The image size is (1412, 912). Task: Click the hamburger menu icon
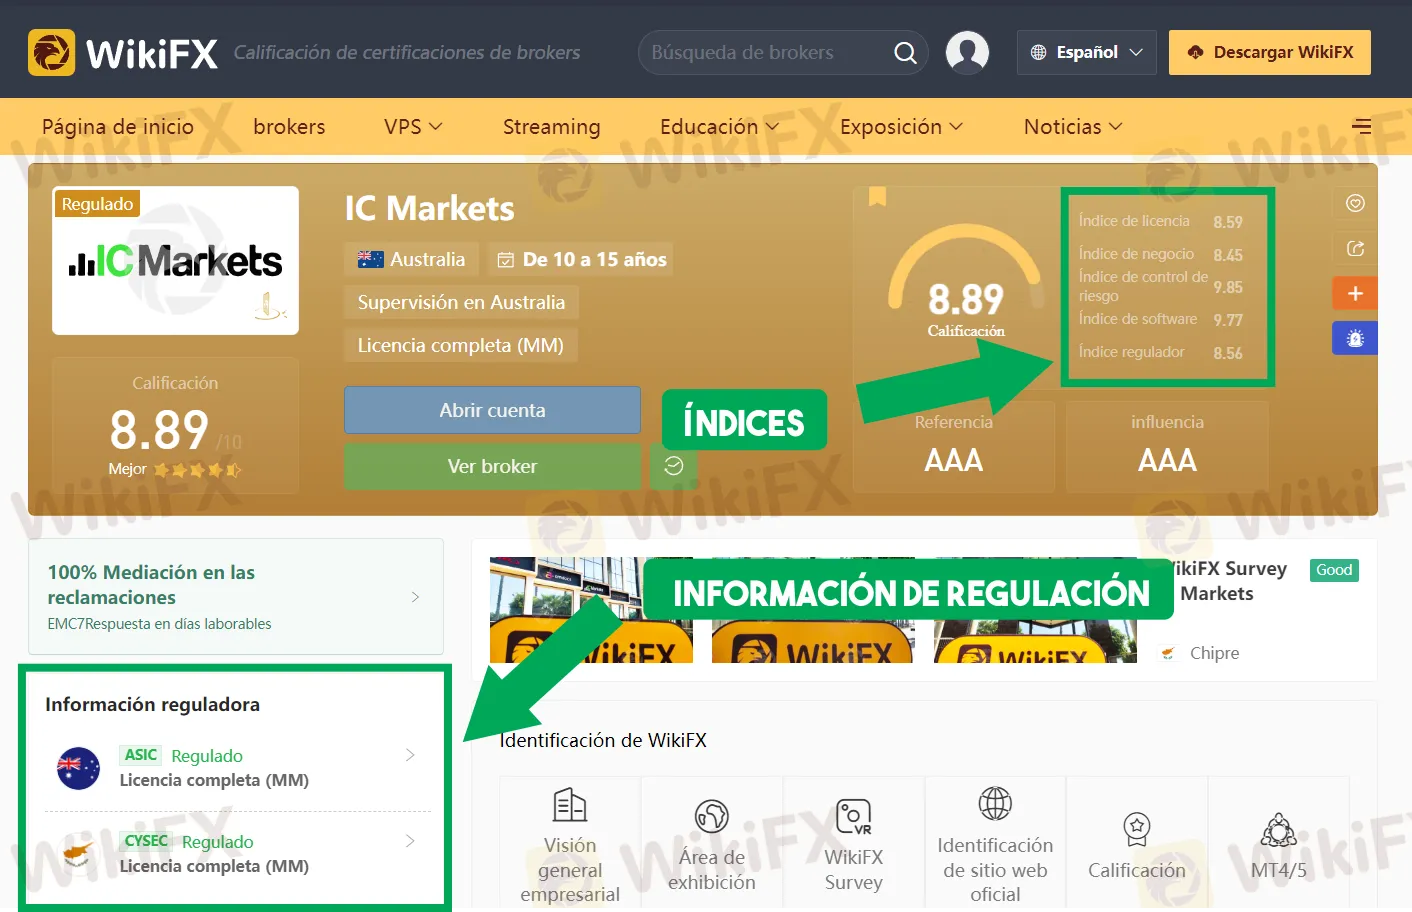point(1361,126)
